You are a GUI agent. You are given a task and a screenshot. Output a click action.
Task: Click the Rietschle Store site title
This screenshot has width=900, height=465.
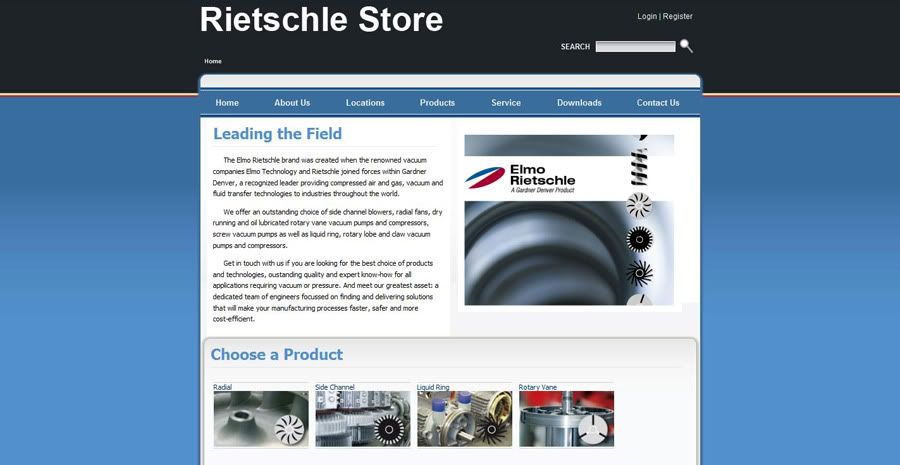tap(321, 19)
